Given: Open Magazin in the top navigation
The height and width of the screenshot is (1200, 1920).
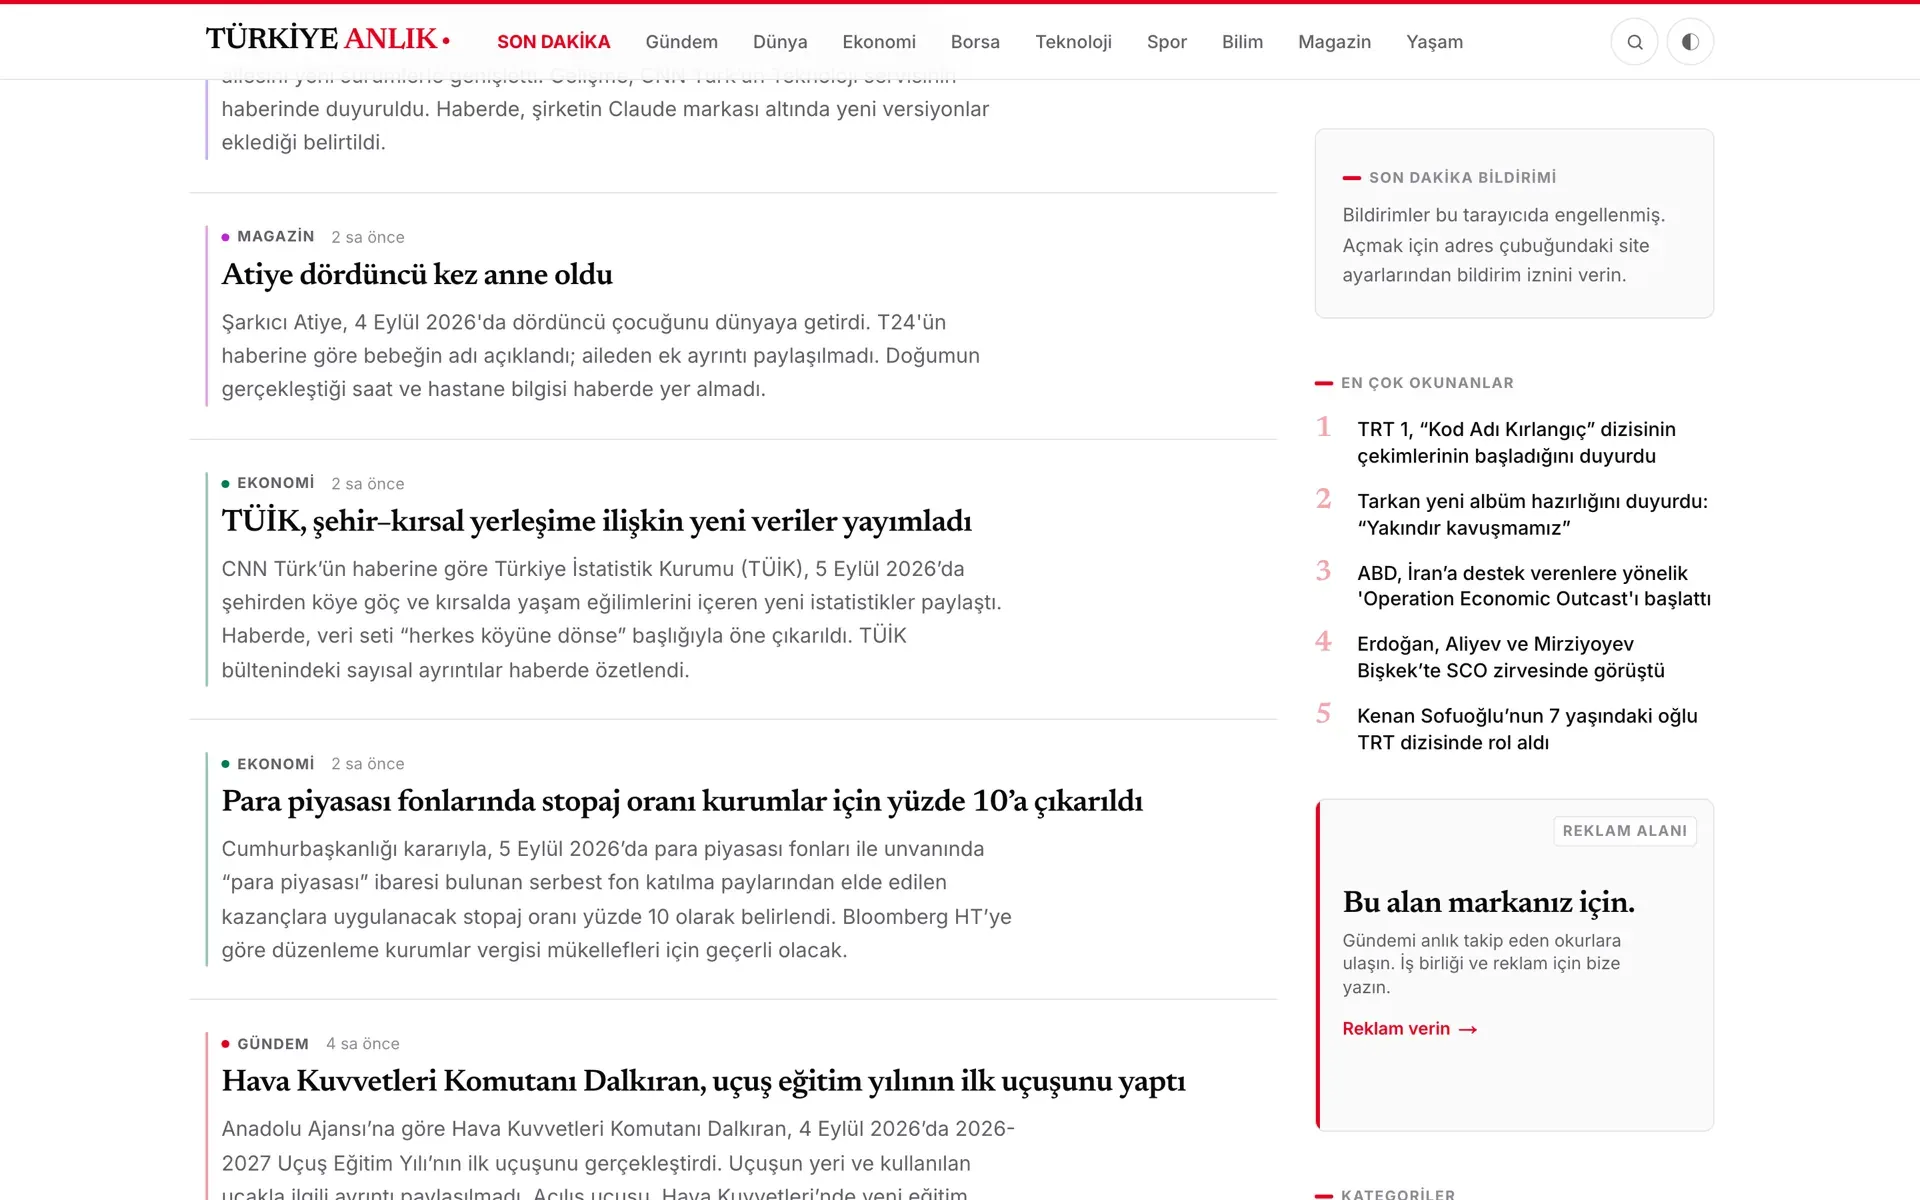Looking at the screenshot, I should coord(1334,42).
